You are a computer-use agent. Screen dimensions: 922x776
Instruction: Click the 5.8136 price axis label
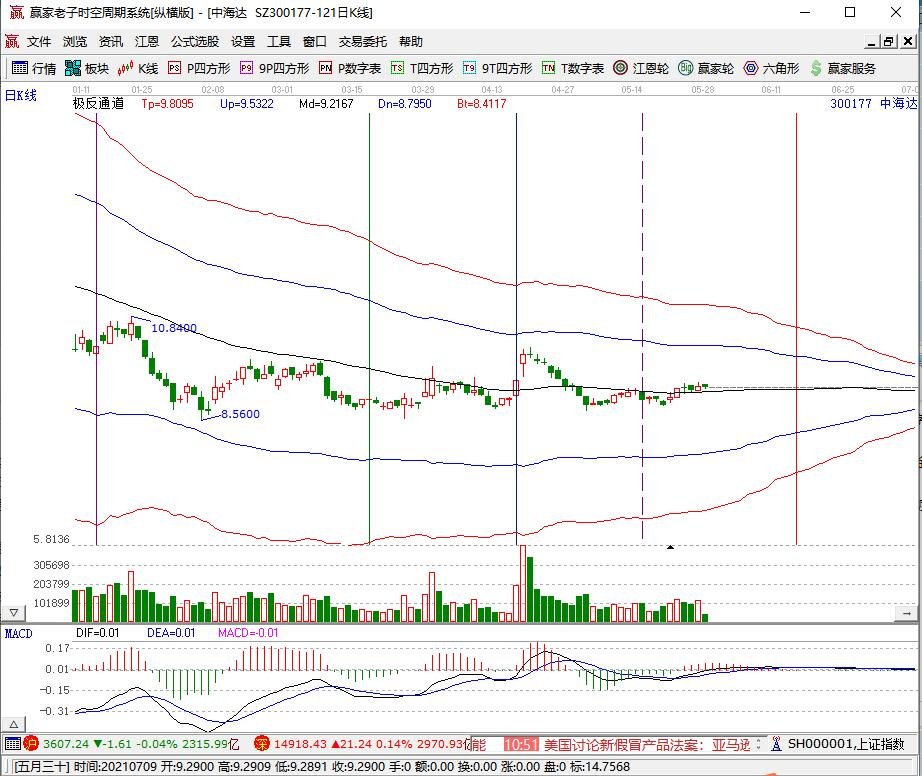(x=51, y=539)
